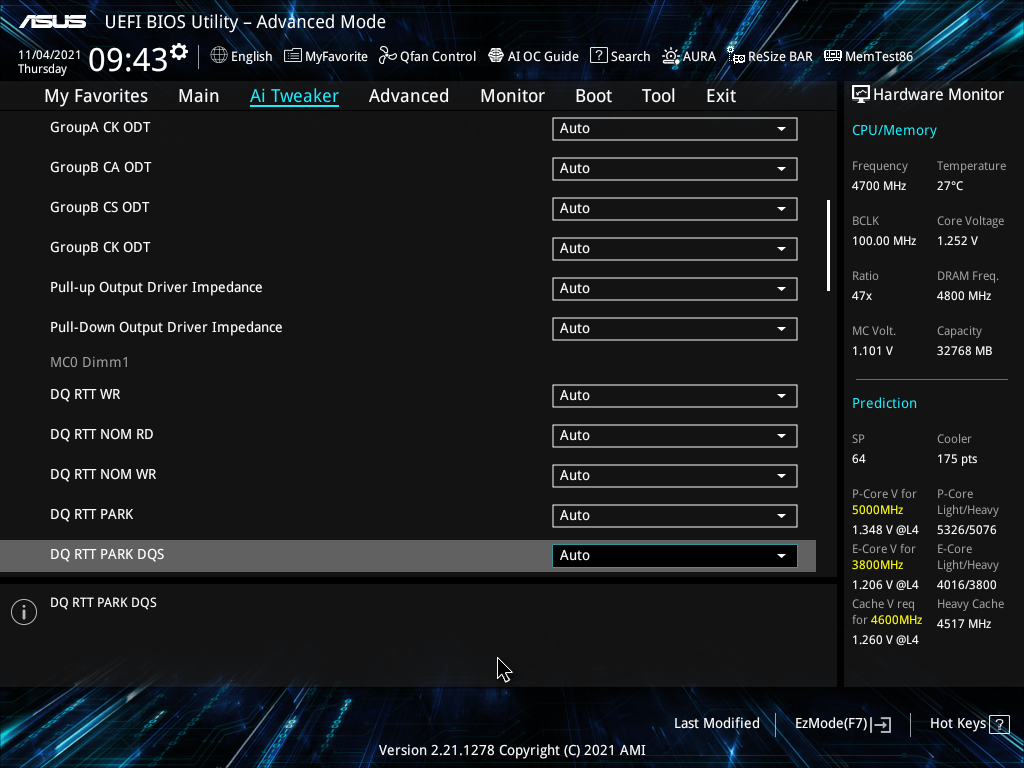Expand the GroupB CS ODT dropdown
Image resolution: width=1024 pixels, height=768 pixels.
(675, 208)
